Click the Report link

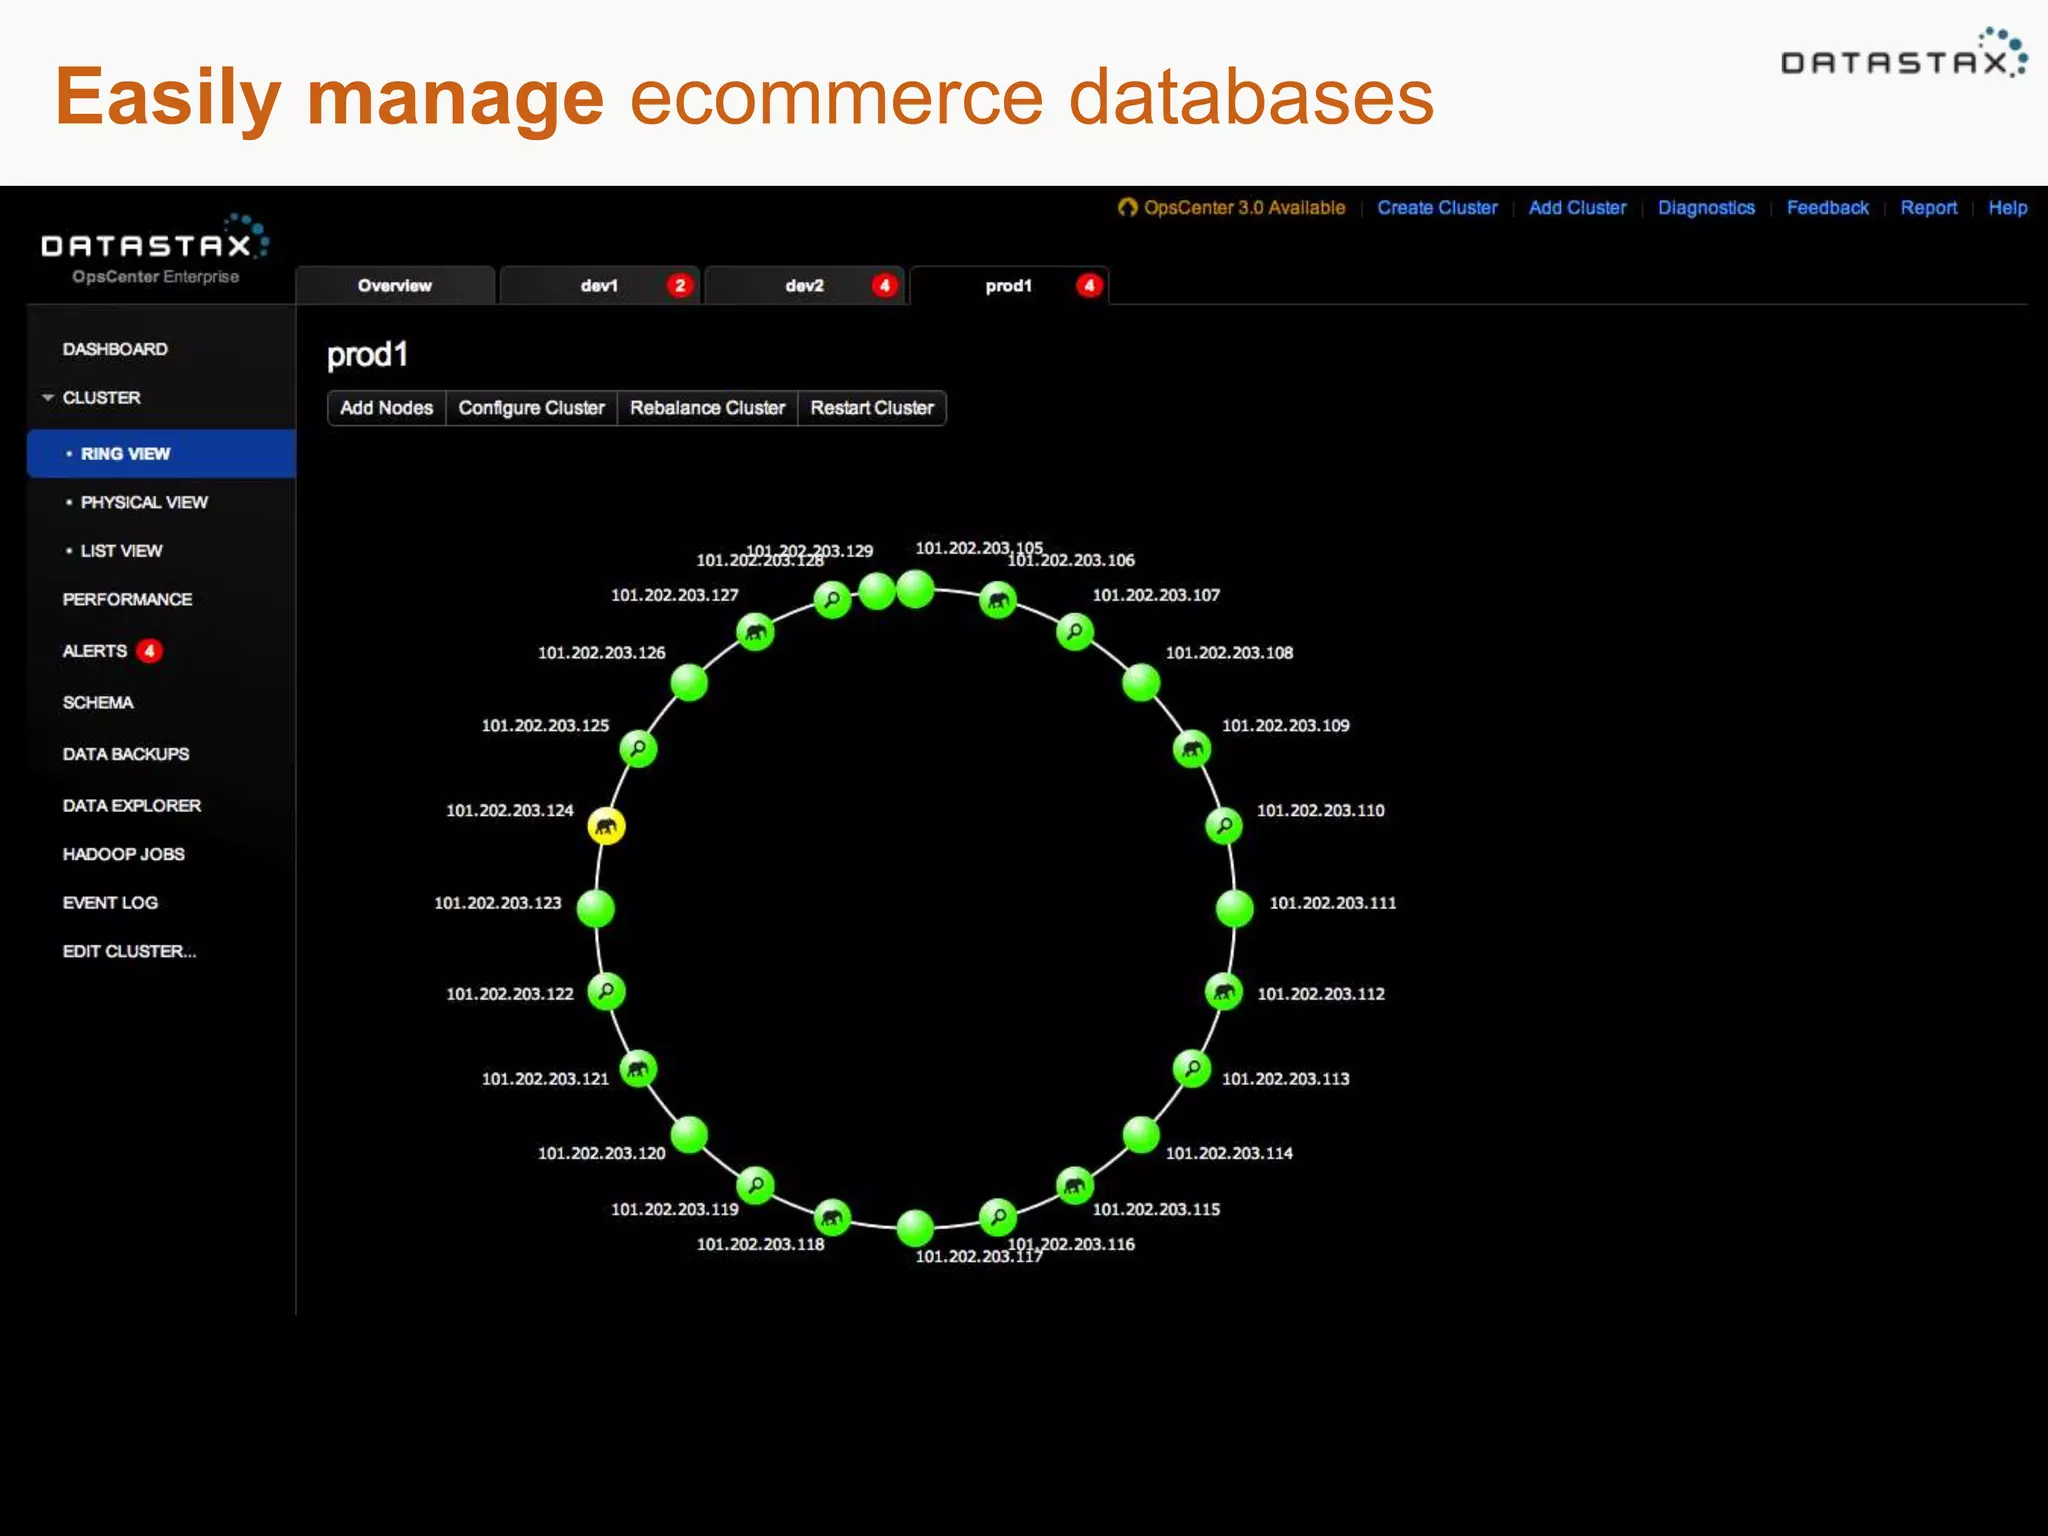click(x=1928, y=208)
